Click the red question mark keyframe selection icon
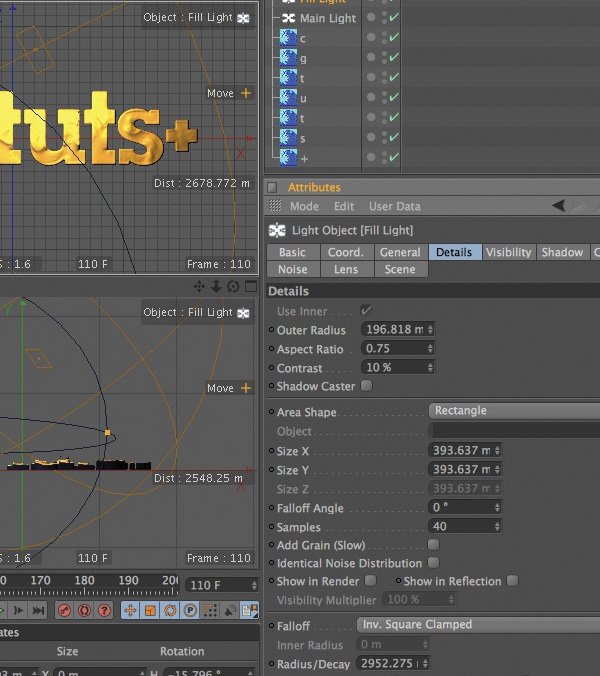The image size is (600, 676). (x=104, y=610)
